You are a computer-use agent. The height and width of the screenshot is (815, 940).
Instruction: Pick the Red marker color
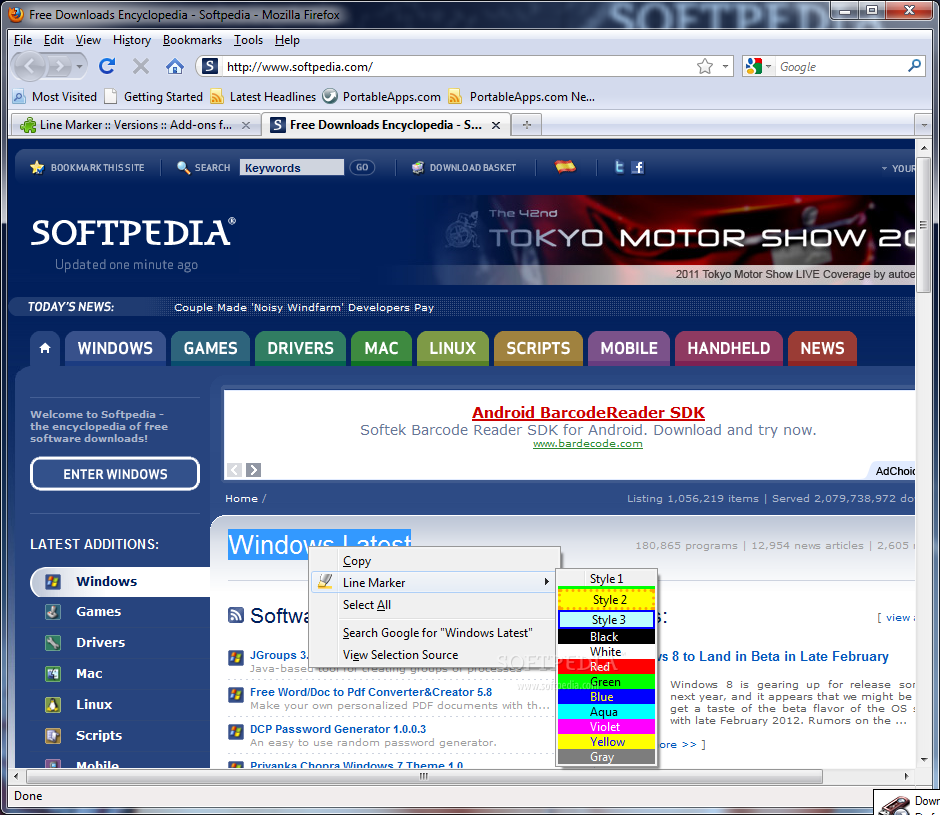tap(606, 667)
